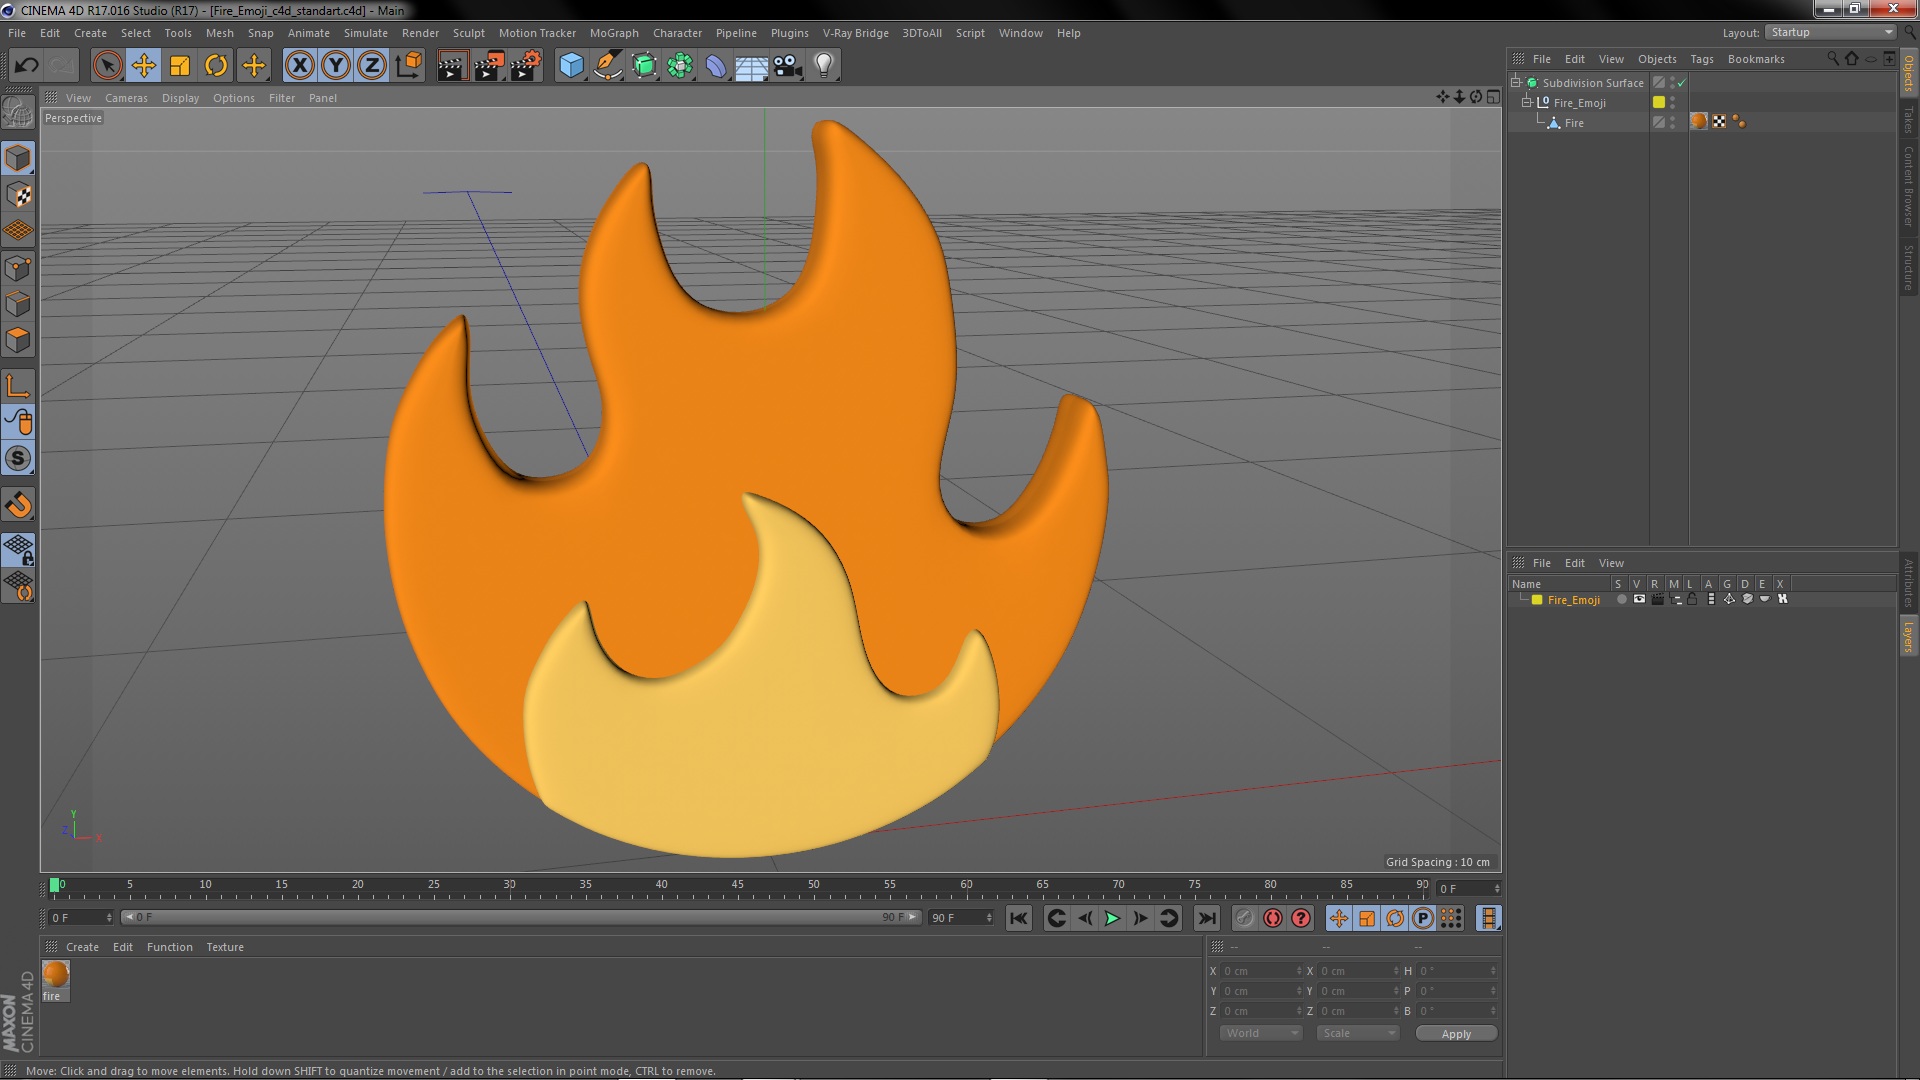
Task: Open the Scale mode dropdown
Action: click(1358, 1033)
